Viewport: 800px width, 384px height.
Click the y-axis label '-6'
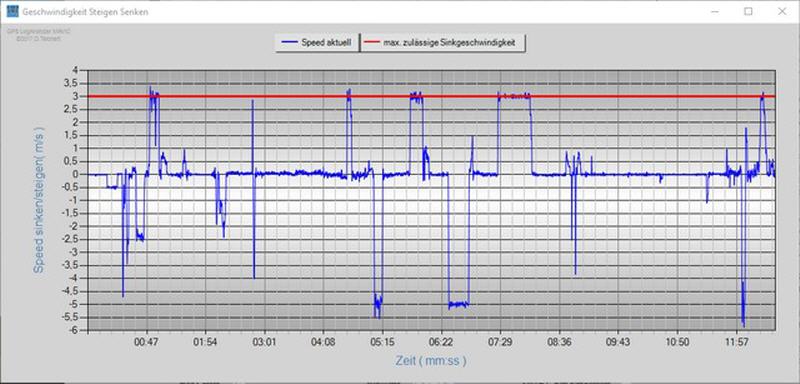pos(73,330)
